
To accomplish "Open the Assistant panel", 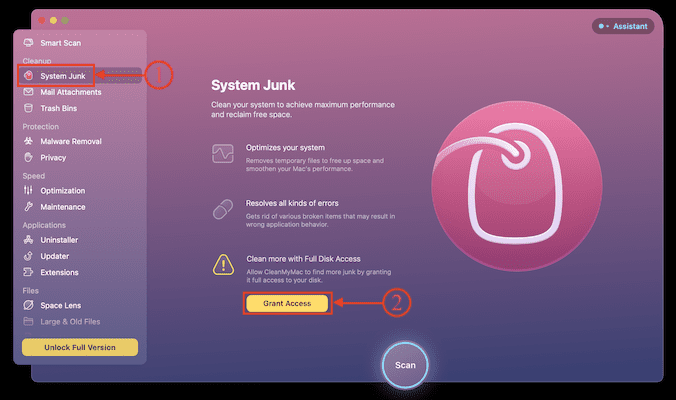I will [623, 26].
